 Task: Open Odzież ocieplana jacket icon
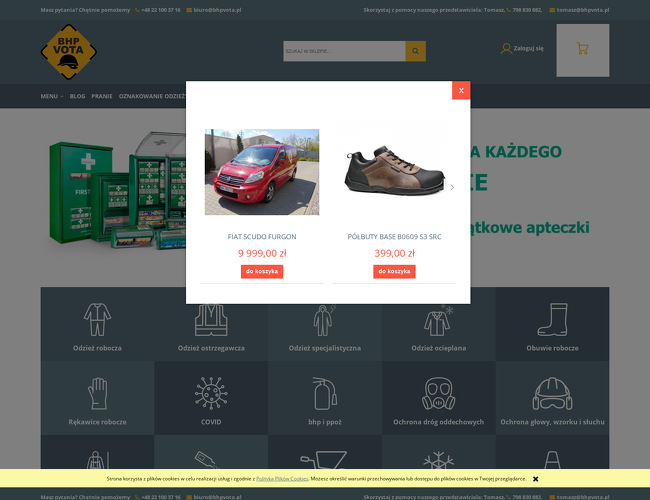(439, 320)
